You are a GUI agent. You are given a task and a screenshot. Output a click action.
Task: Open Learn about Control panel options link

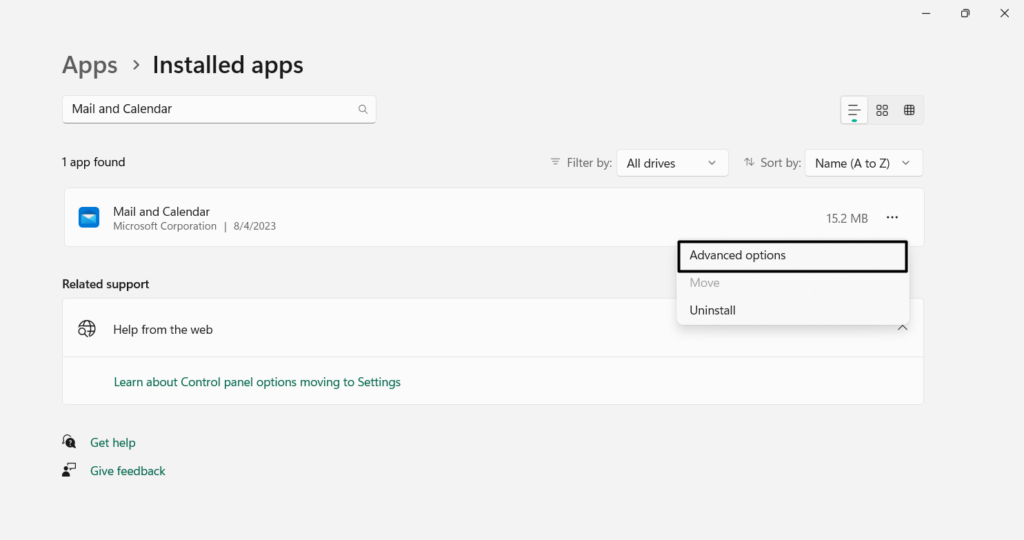coord(257,382)
